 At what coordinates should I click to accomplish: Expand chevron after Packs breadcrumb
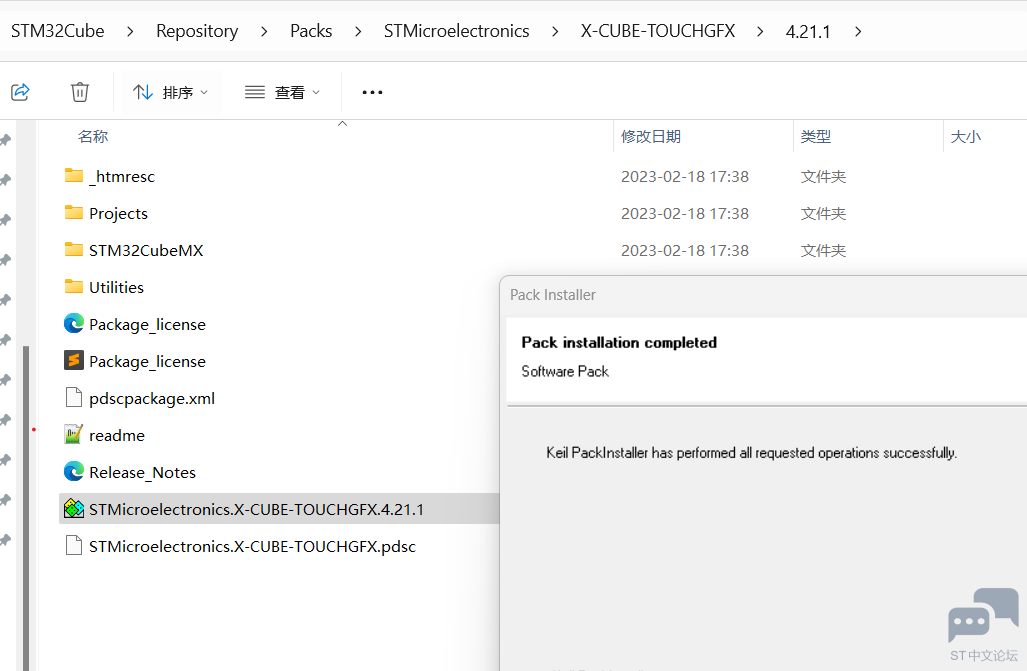click(358, 31)
